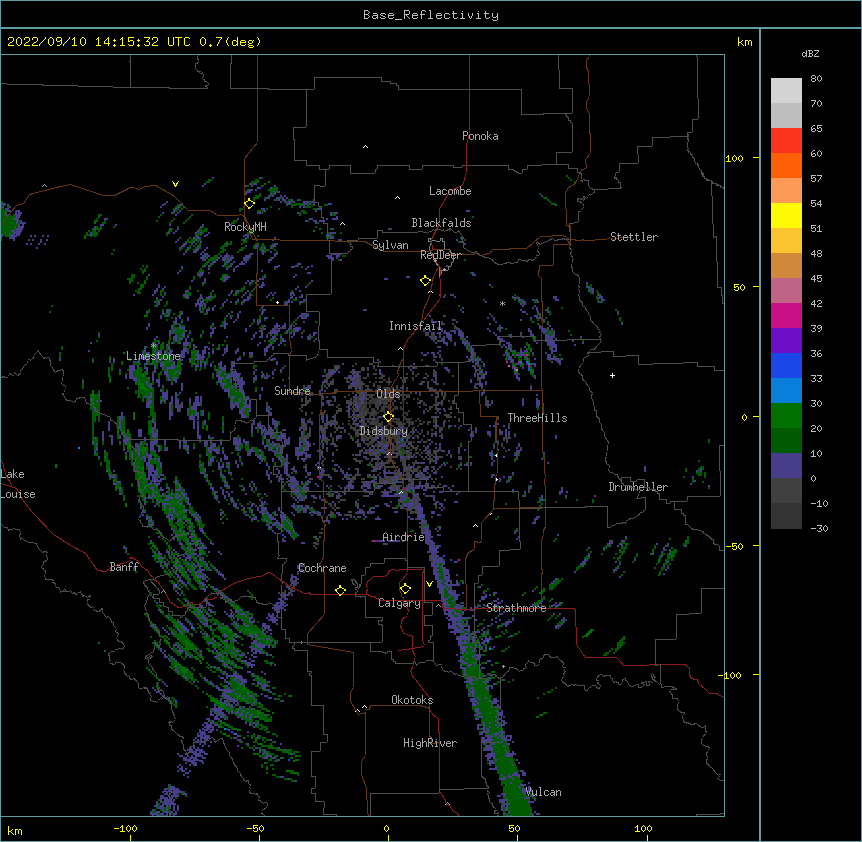The width and height of the screenshot is (862, 842).
Task: Click the ThreeHills city label
Action: click(537, 418)
